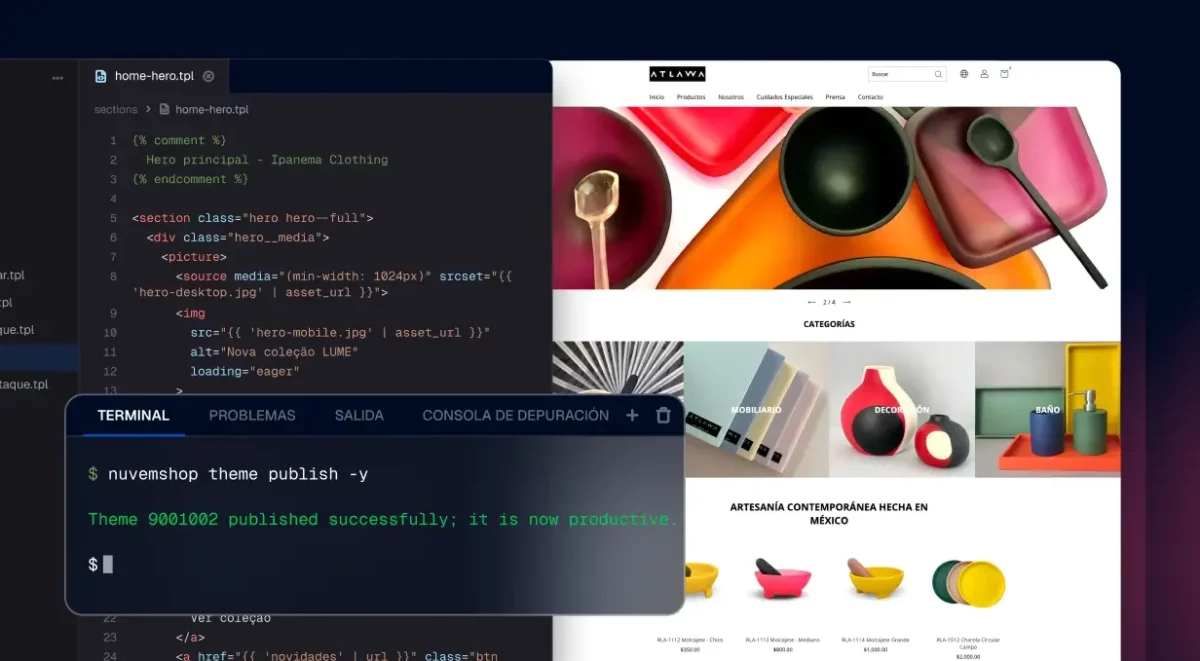Select the home-hero.tpl editor tab

click(x=154, y=76)
